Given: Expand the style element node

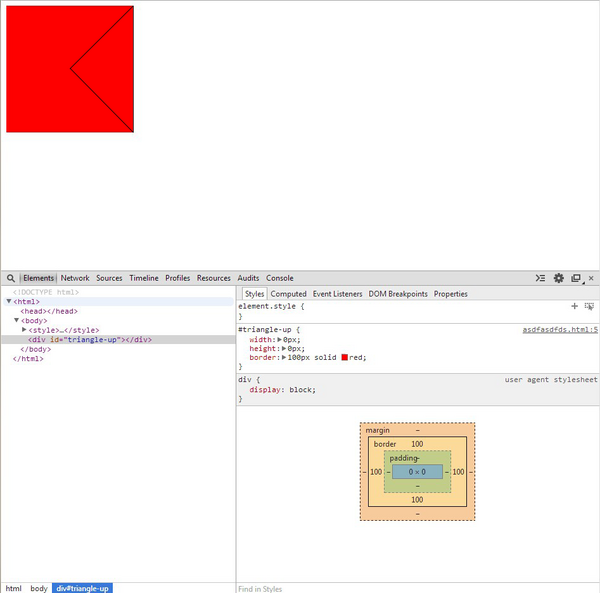Looking at the screenshot, I should coord(24,329).
